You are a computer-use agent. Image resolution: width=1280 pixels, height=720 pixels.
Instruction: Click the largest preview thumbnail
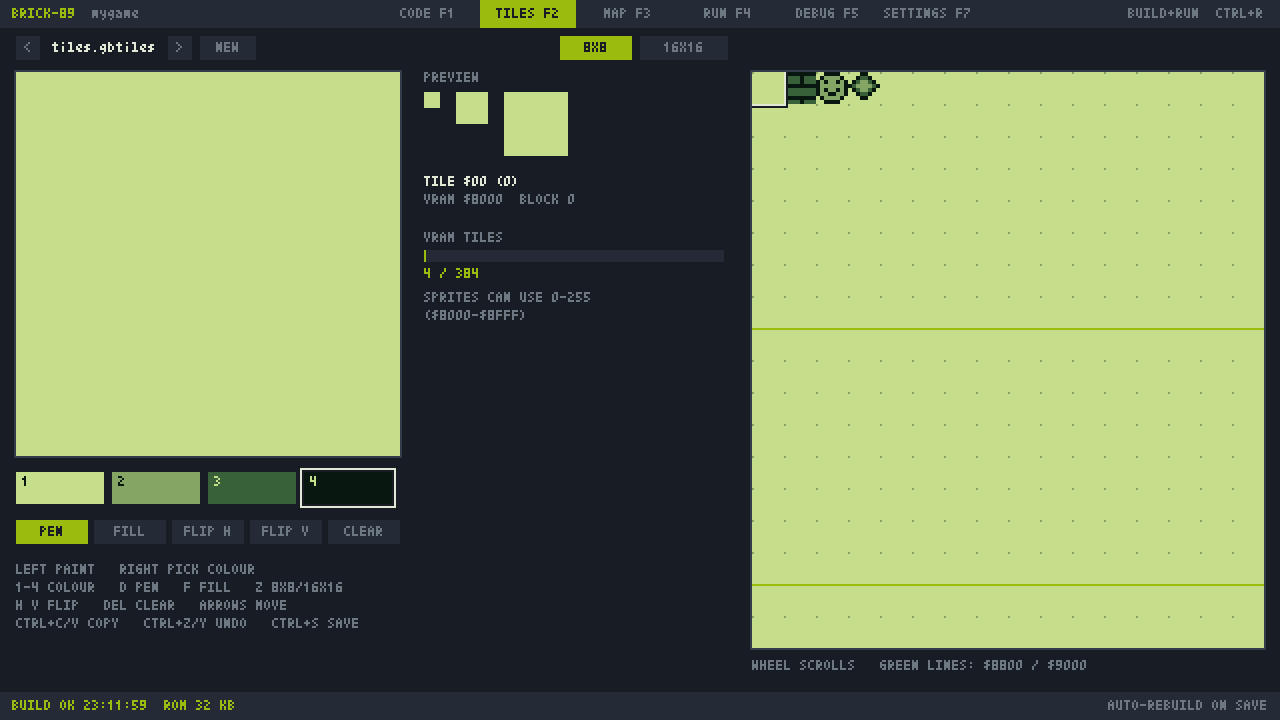(x=536, y=124)
